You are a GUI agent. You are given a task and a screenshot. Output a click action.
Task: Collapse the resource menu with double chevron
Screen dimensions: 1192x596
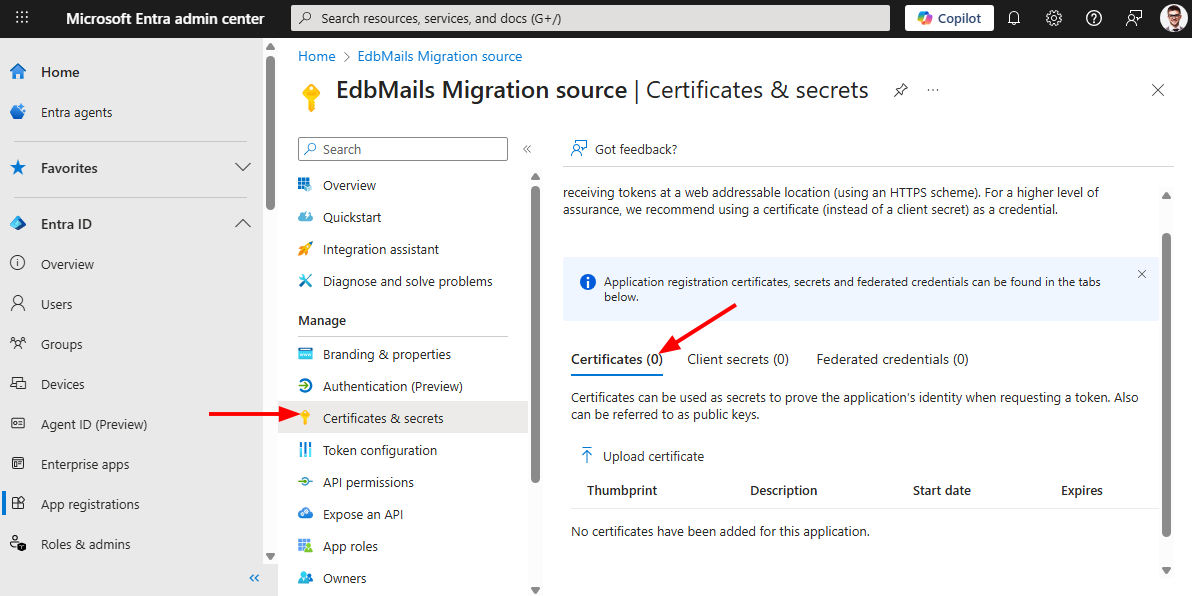coord(527,149)
